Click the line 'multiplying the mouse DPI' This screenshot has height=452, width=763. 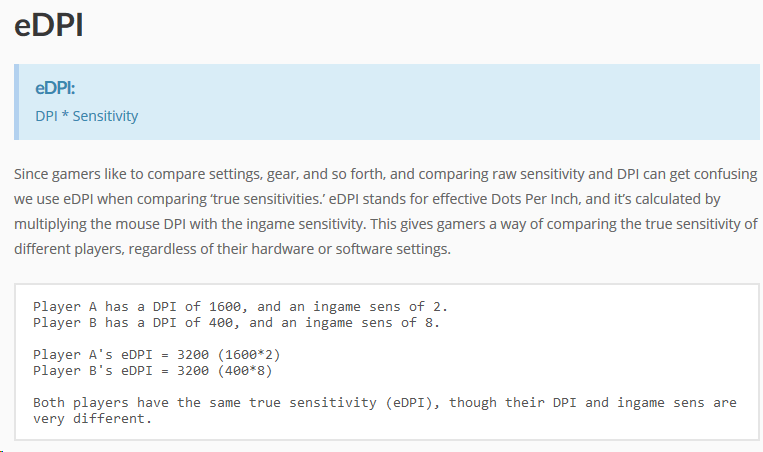click(385, 224)
